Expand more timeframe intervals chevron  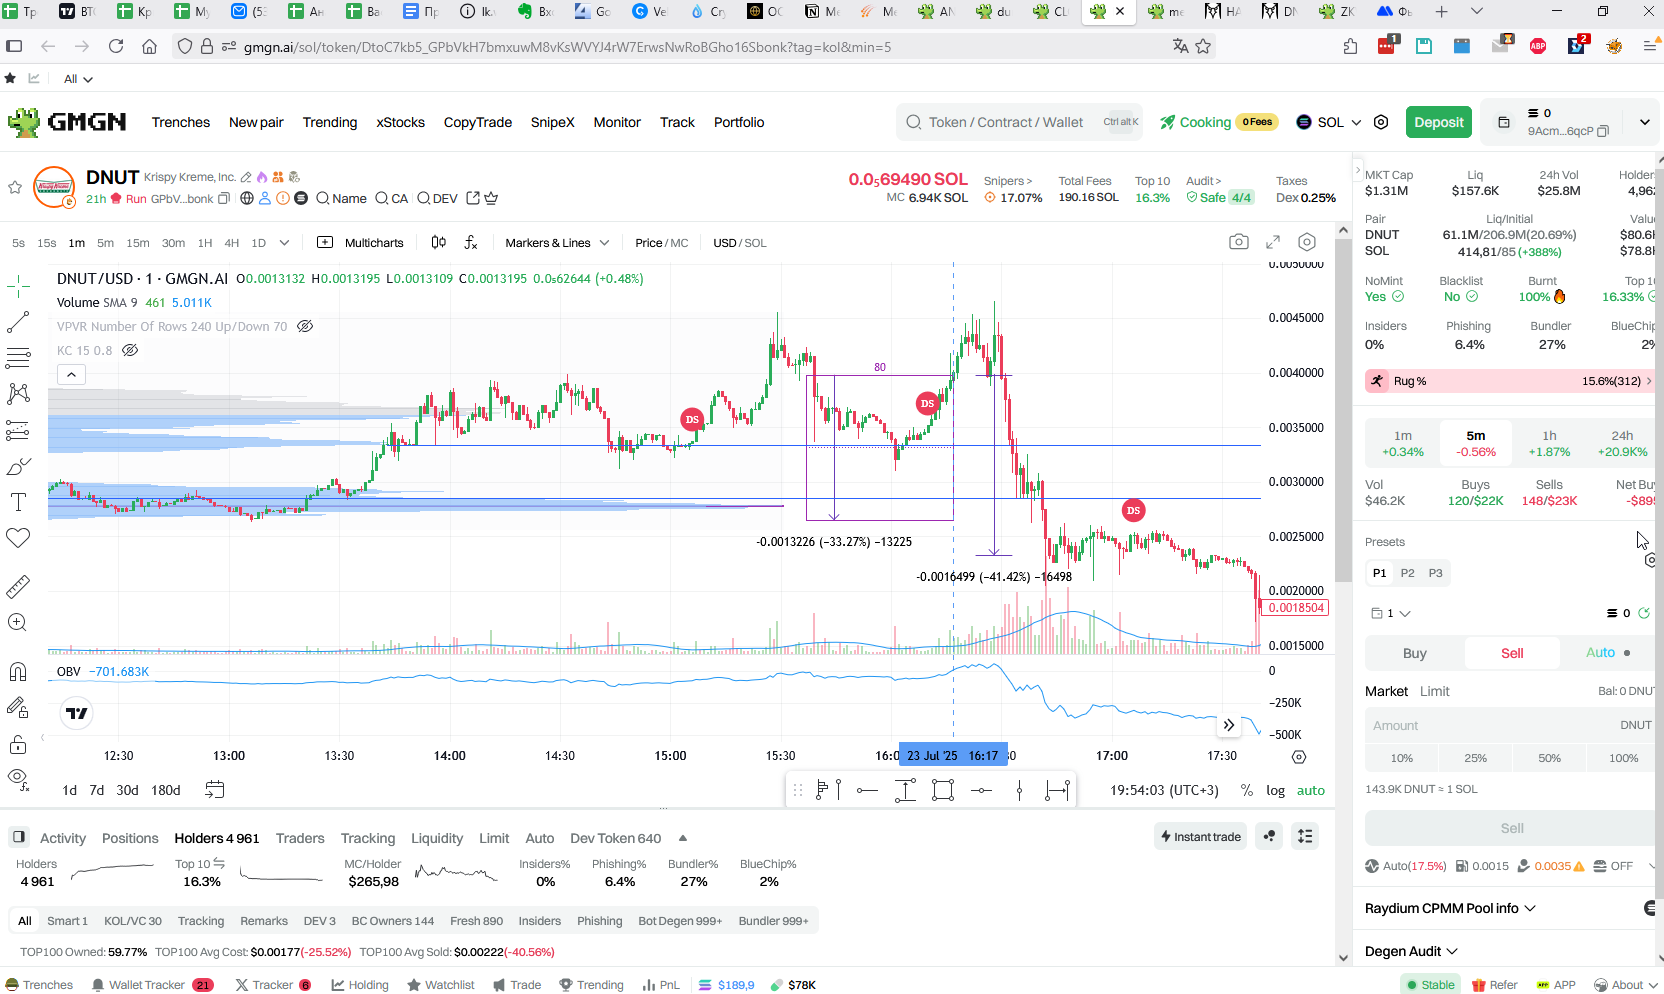click(284, 243)
